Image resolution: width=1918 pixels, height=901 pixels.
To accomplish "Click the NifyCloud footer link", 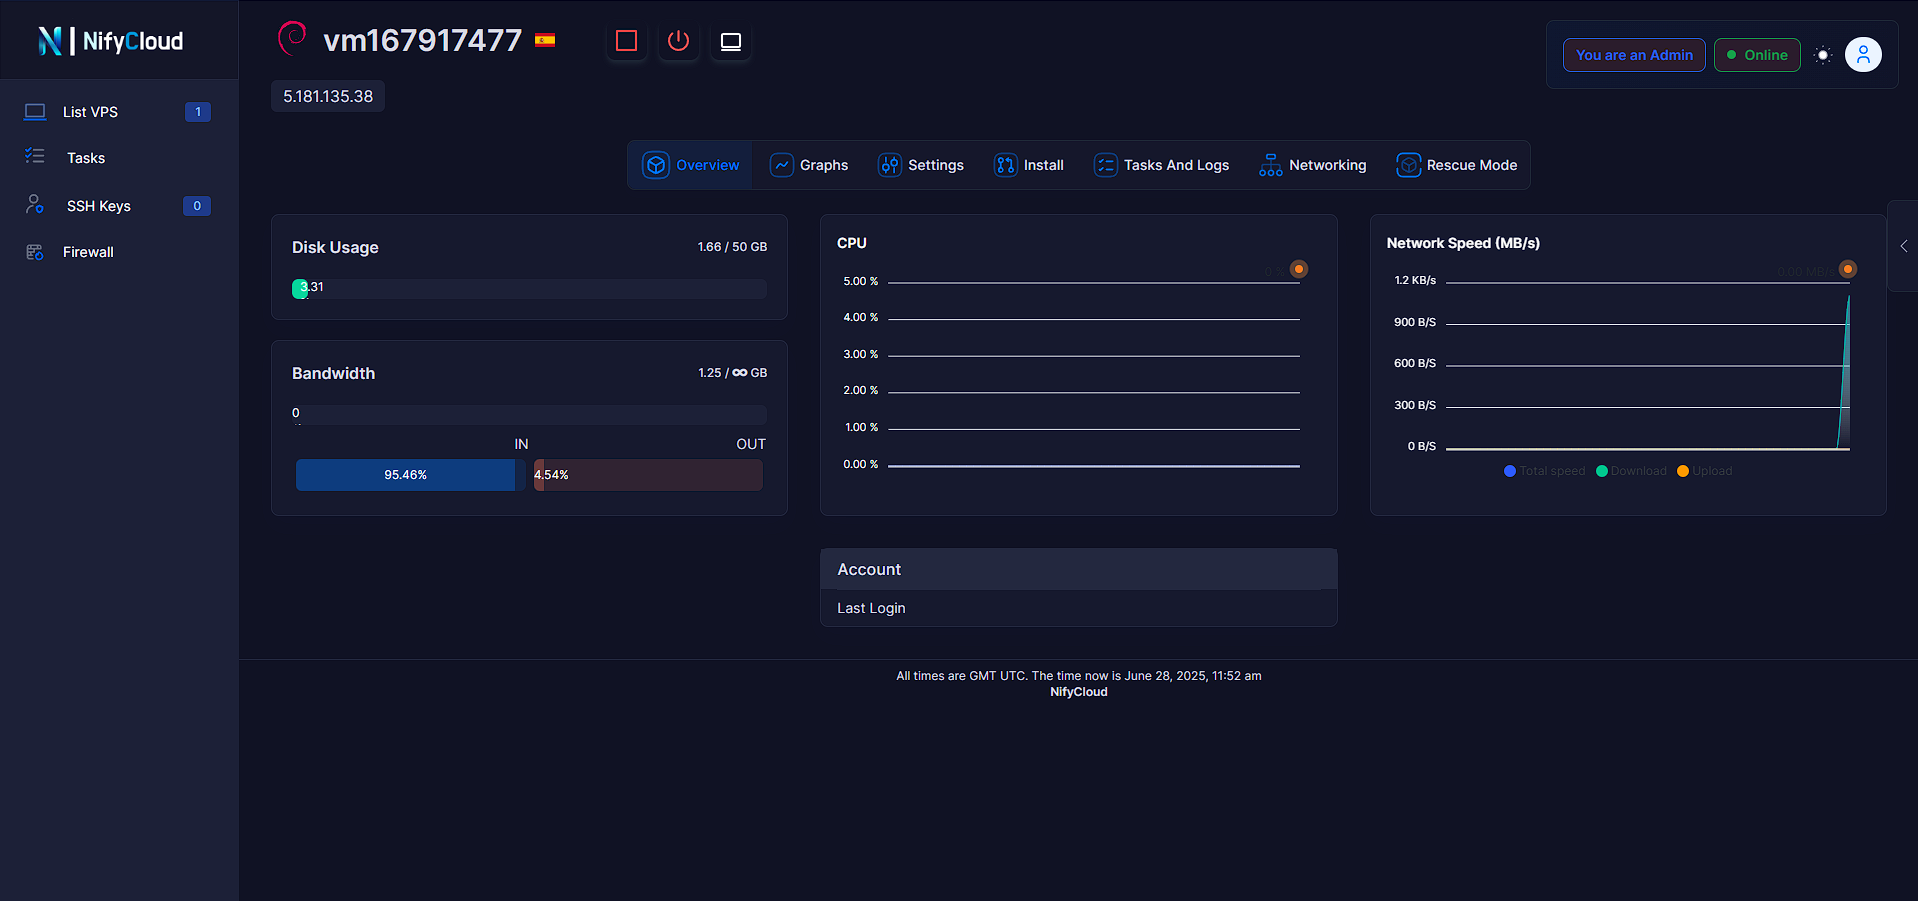I will tap(1079, 692).
